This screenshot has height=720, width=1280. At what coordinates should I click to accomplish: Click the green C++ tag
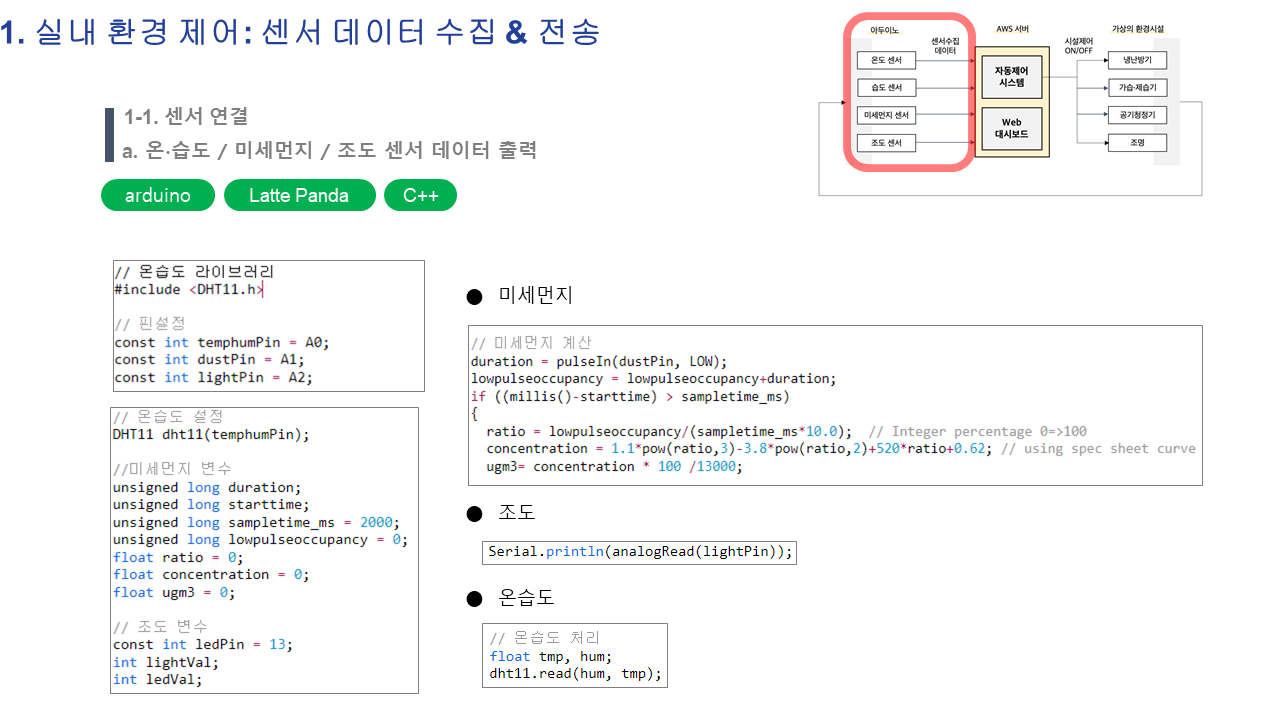[x=420, y=196]
